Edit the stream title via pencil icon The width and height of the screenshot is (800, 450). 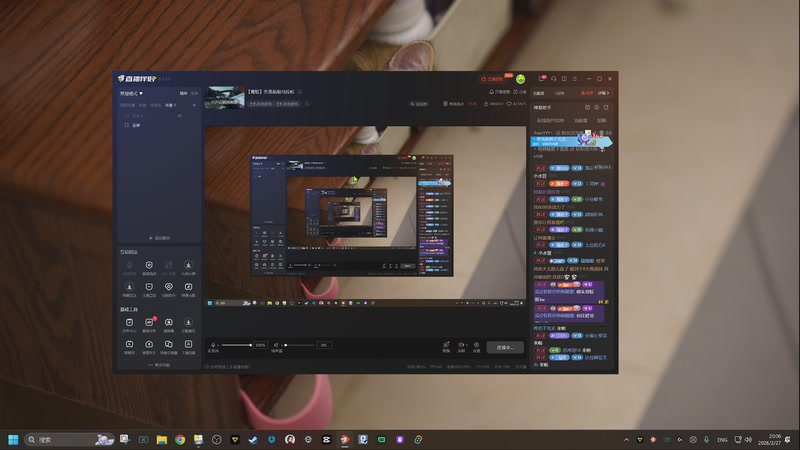pos(300,92)
